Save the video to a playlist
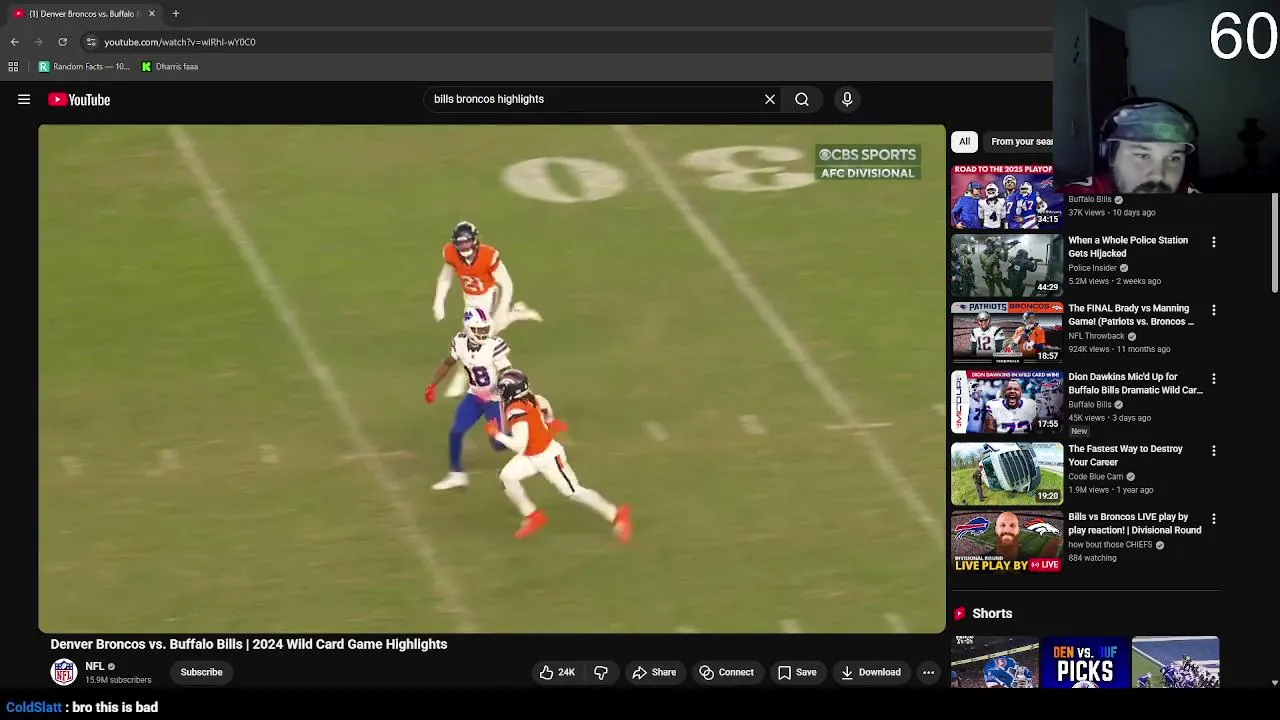 click(x=797, y=672)
